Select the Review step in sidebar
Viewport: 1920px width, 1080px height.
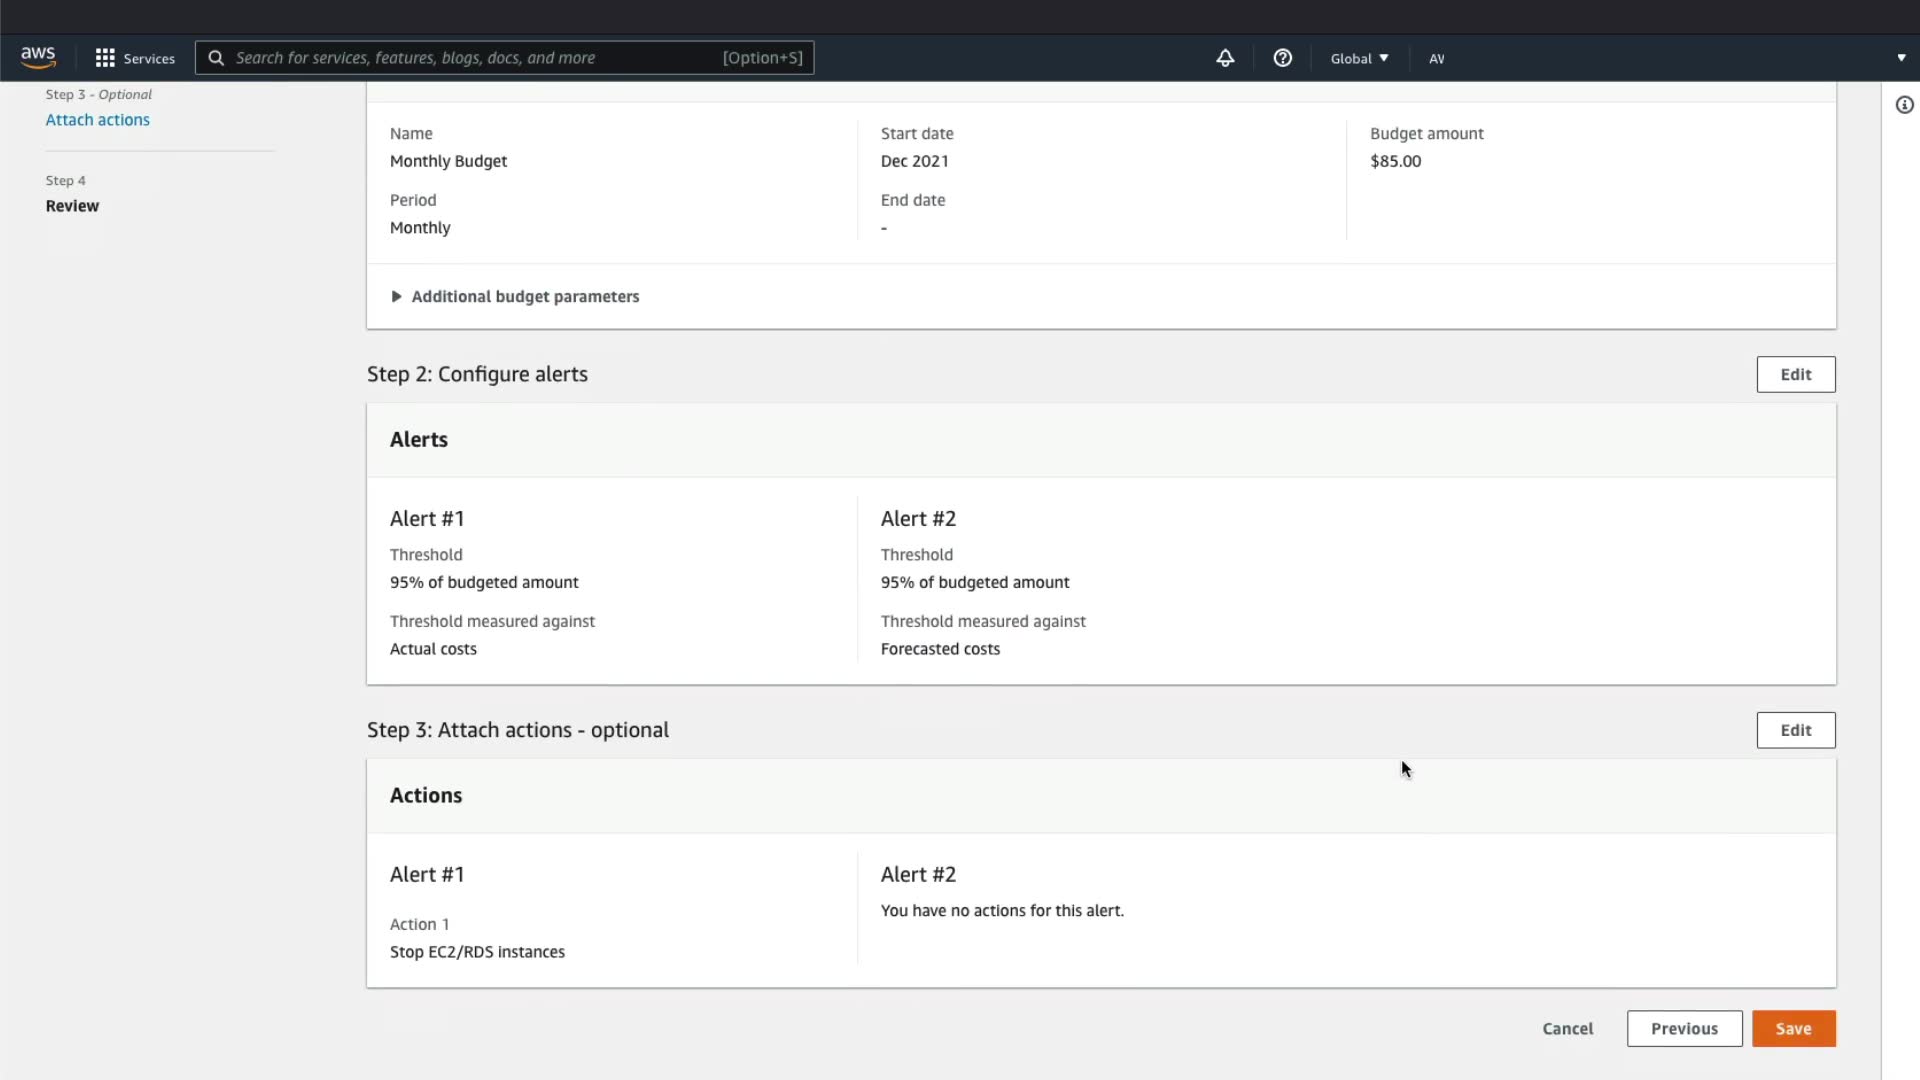pyautogui.click(x=72, y=206)
